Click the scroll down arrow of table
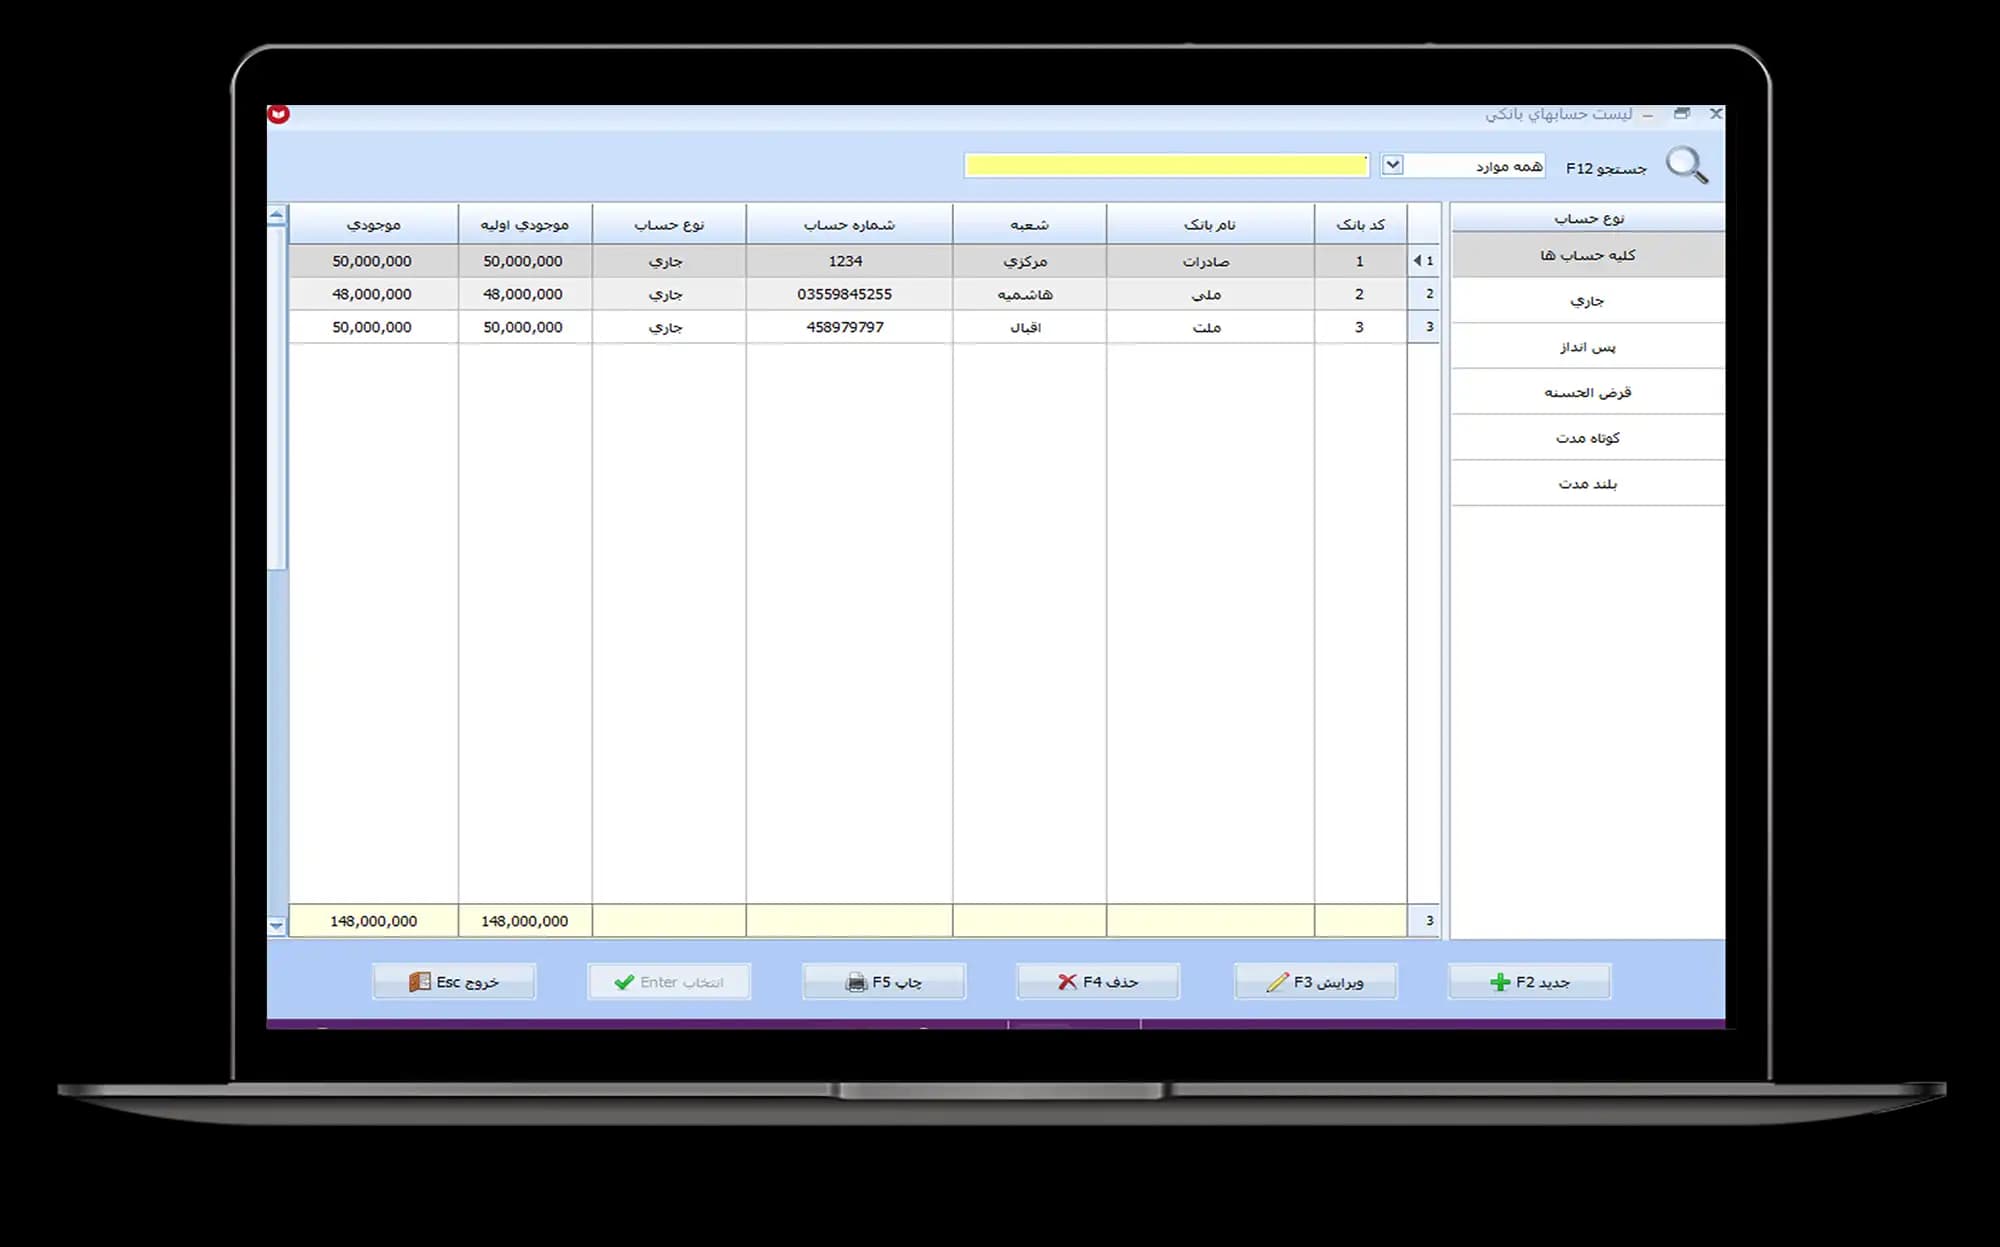The height and width of the screenshot is (1247, 2000). [277, 926]
